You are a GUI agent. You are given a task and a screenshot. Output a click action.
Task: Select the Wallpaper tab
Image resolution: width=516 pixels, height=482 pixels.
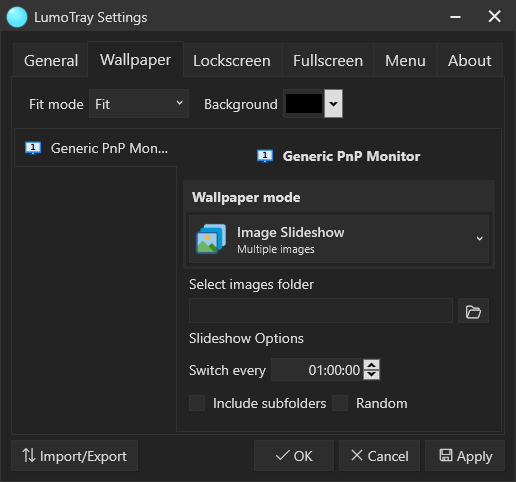[x=135, y=60]
